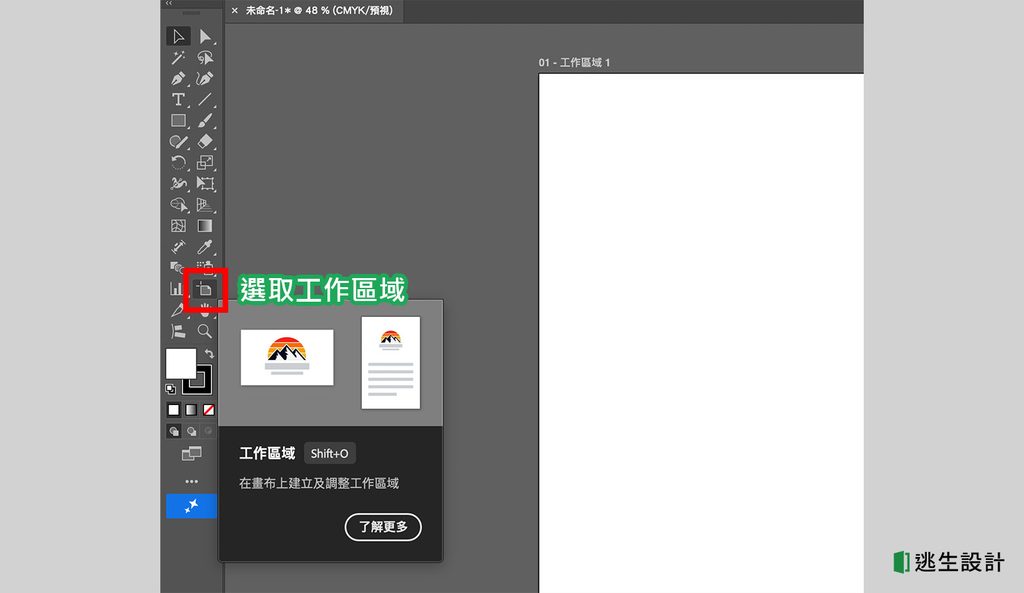Click 工作區域 title in tooltip
1024x593 pixels.
coord(267,453)
